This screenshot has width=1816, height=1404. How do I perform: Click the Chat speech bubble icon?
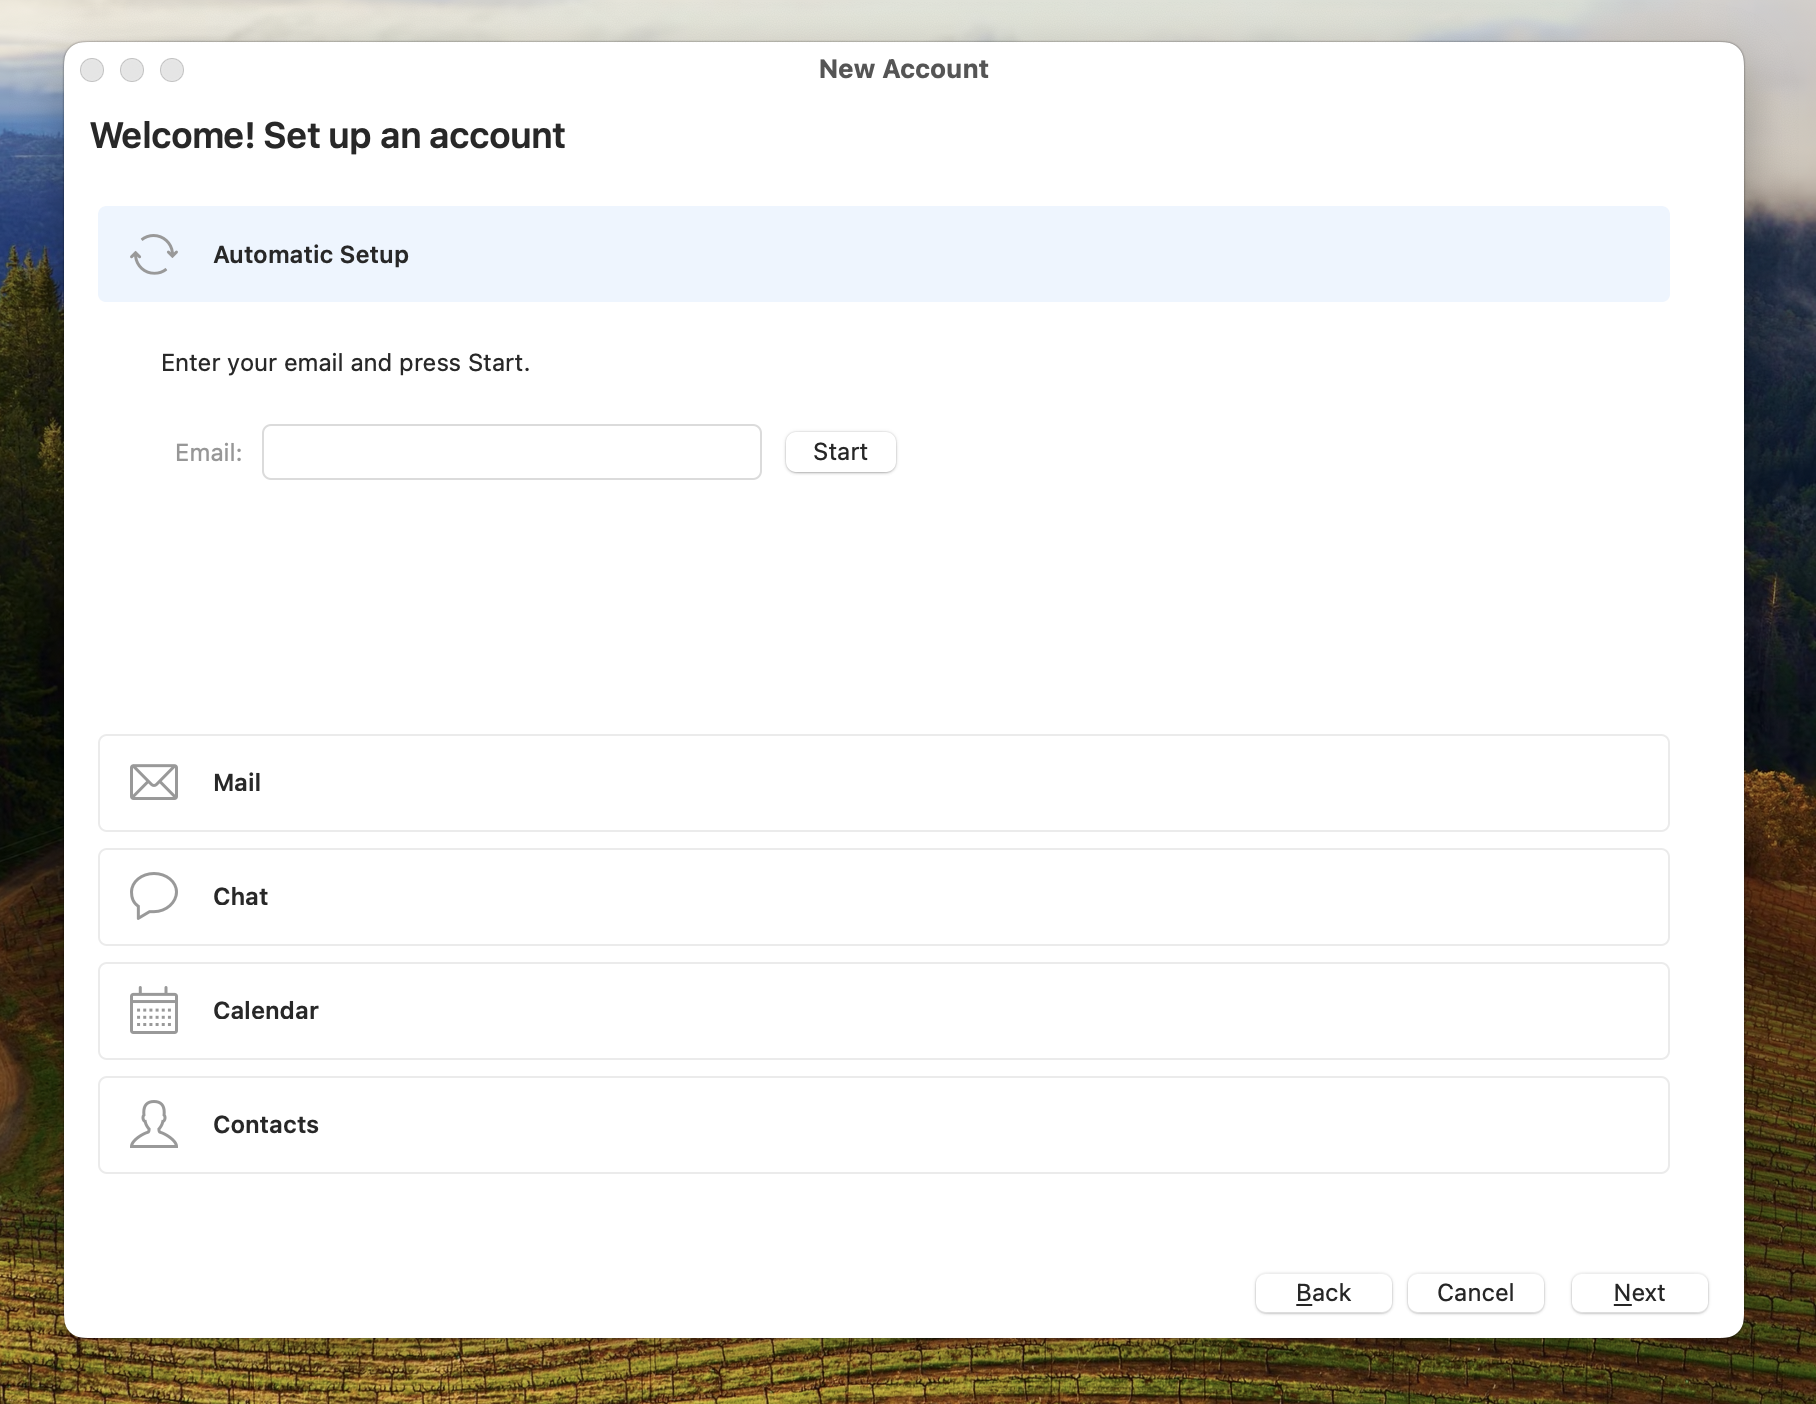(154, 895)
